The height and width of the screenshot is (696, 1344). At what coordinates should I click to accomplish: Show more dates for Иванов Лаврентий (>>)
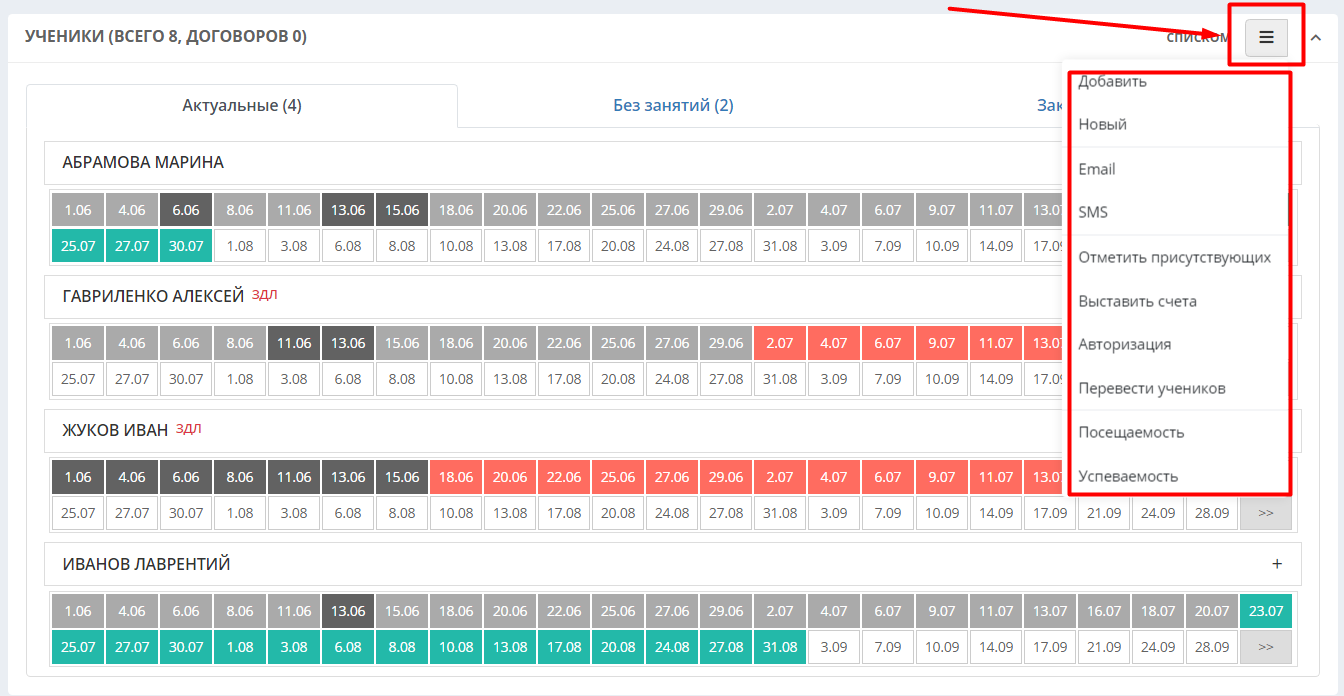click(x=1266, y=647)
